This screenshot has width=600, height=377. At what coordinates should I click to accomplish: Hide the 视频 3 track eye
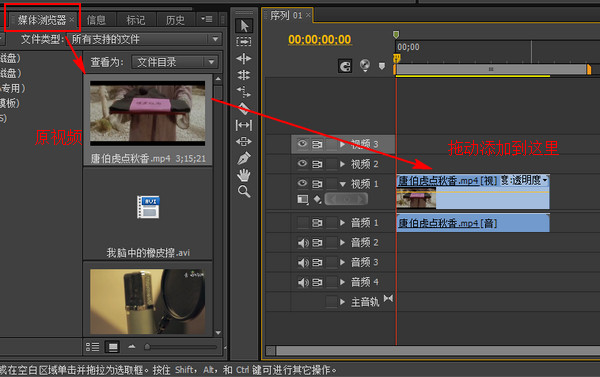pyautogui.click(x=302, y=144)
